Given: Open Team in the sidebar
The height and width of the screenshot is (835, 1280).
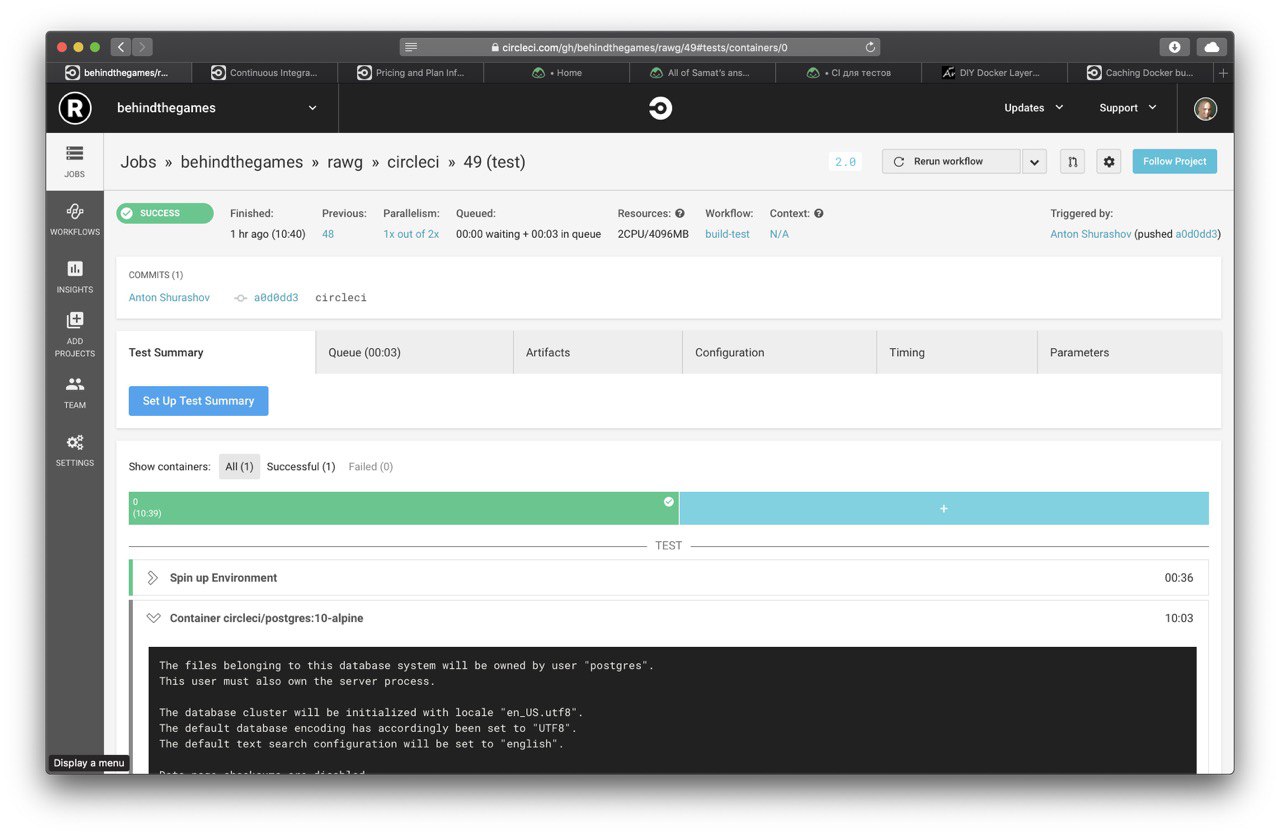Looking at the screenshot, I should [x=75, y=392].
